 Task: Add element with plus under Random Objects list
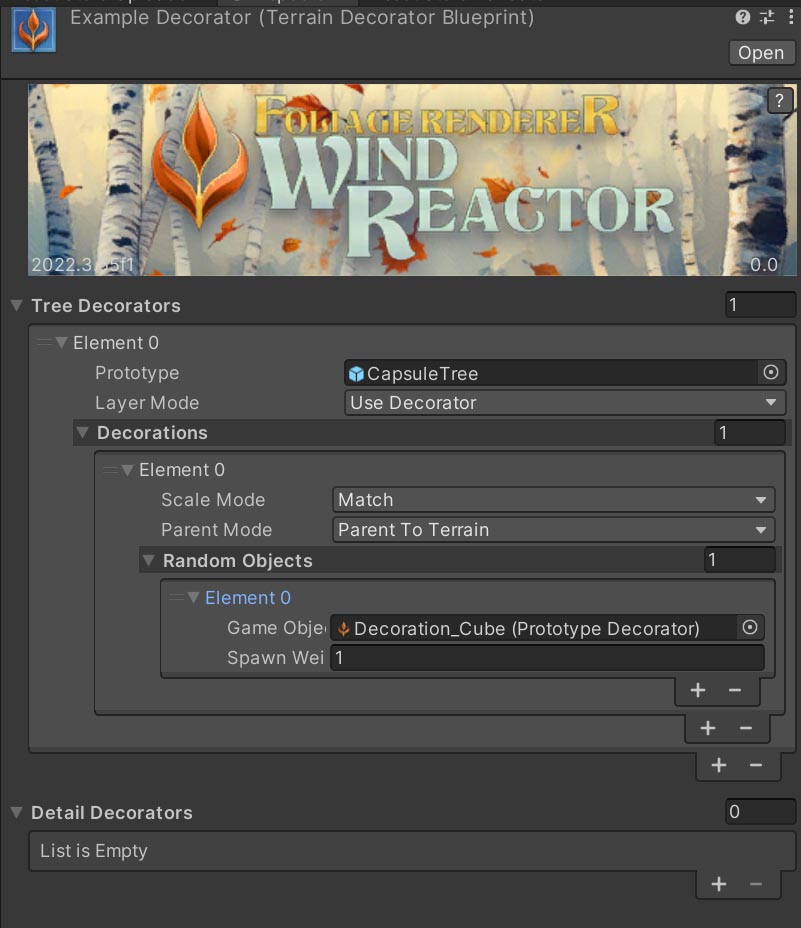click(x=698, y=690)
